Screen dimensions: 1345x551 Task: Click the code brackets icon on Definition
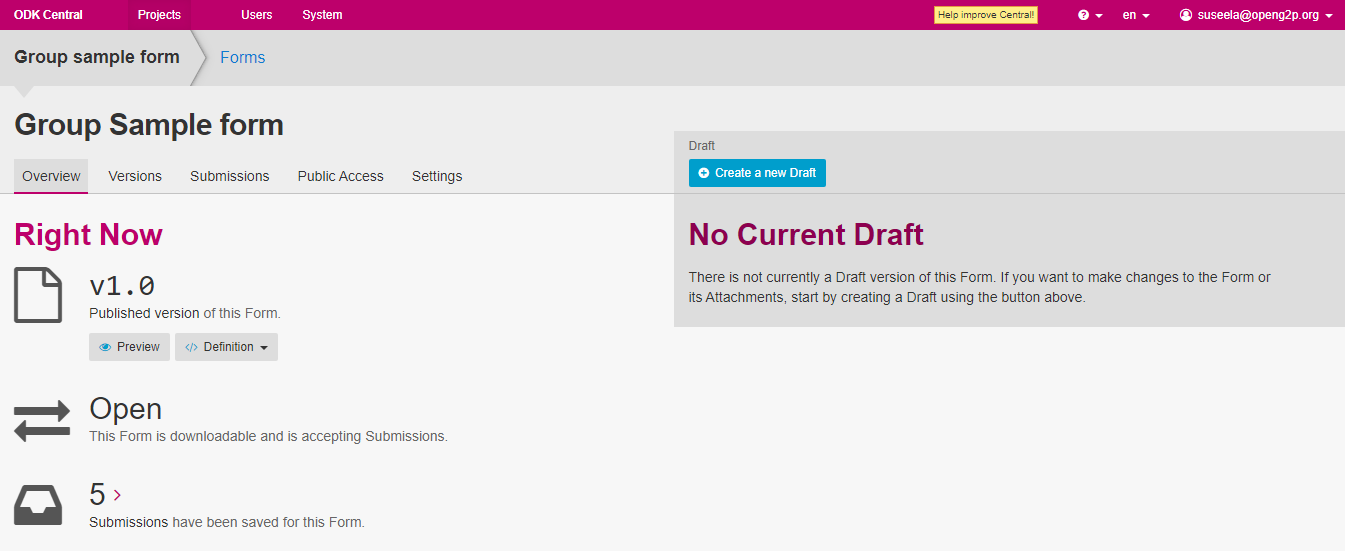click(x=191, y=347)
